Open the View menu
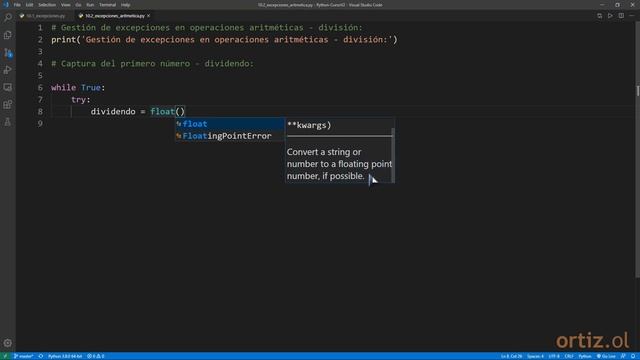 65,5
